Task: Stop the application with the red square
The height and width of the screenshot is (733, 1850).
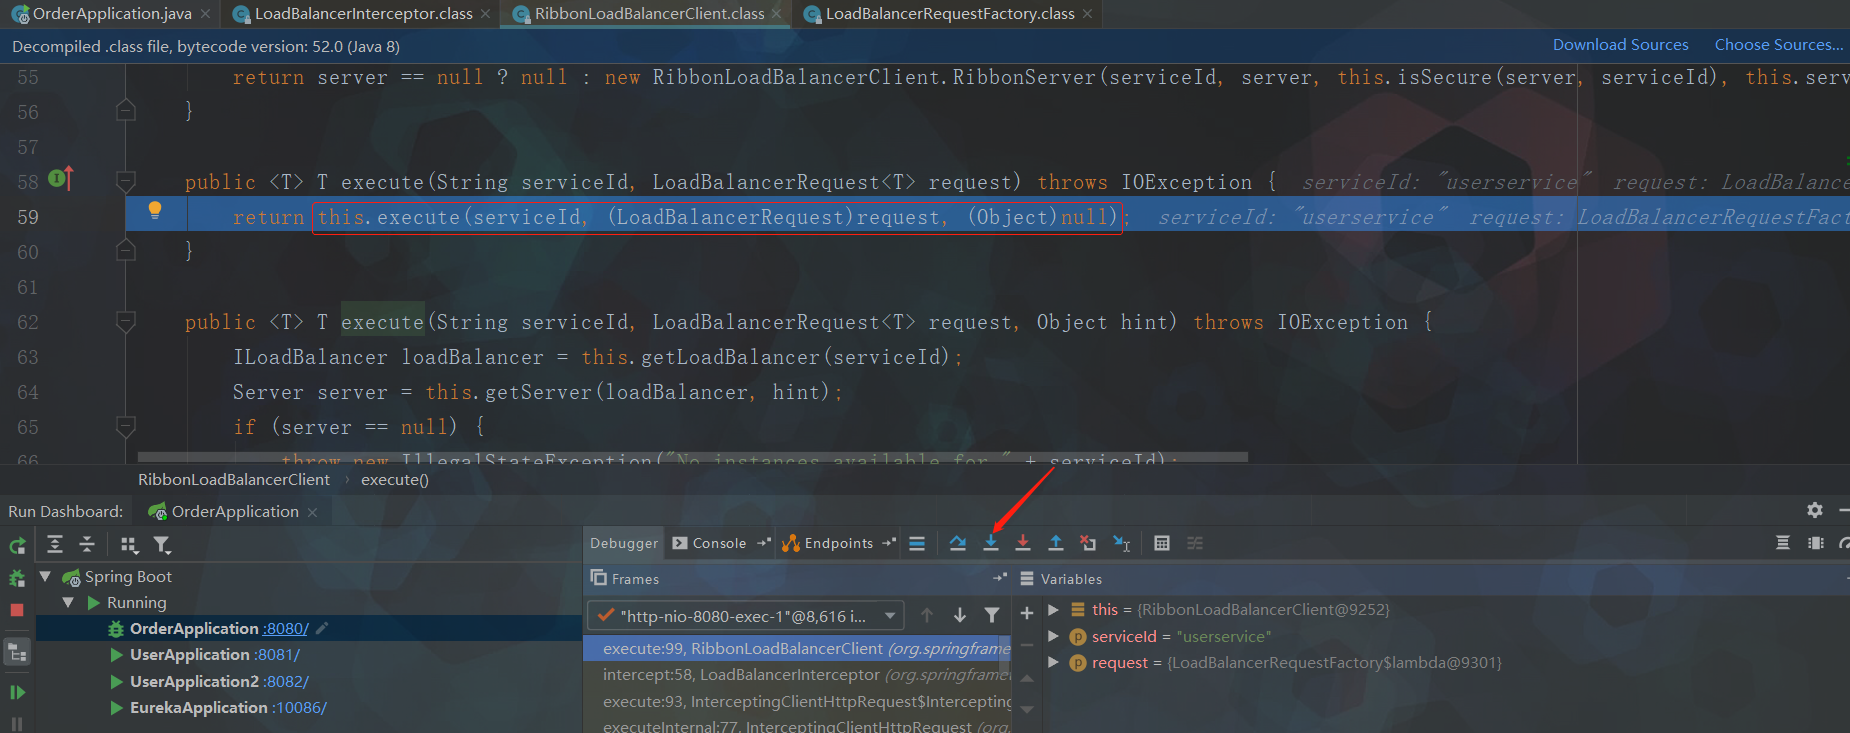Action: (17, 610)
